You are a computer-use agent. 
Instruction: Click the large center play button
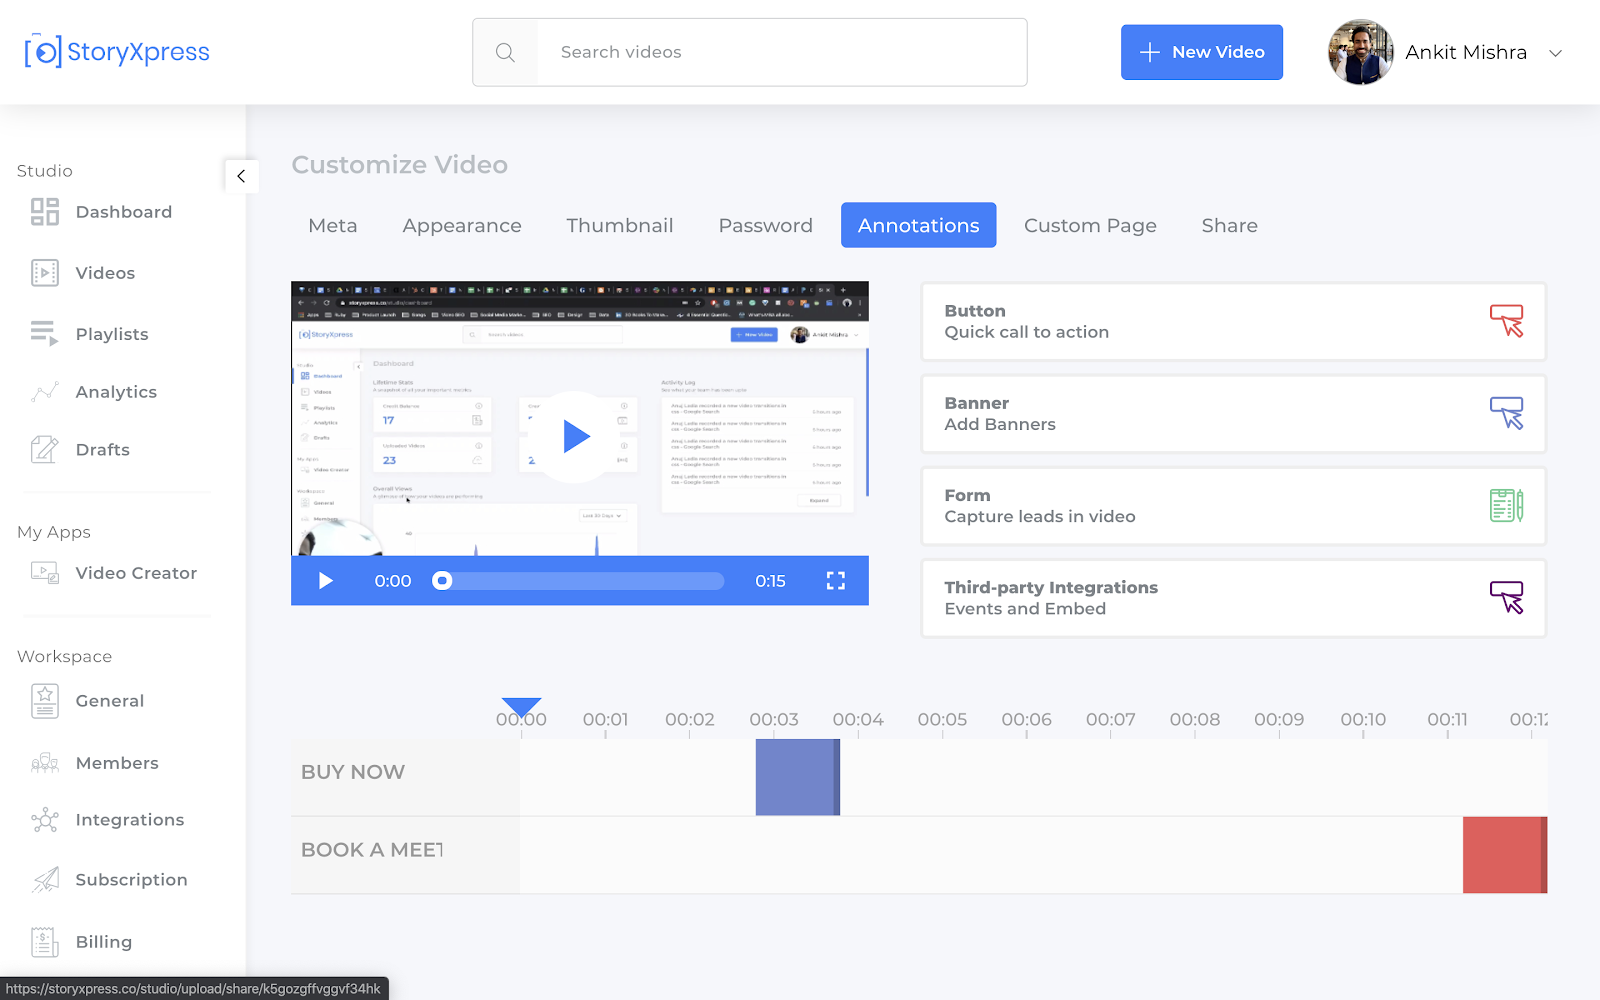point(575,436)
